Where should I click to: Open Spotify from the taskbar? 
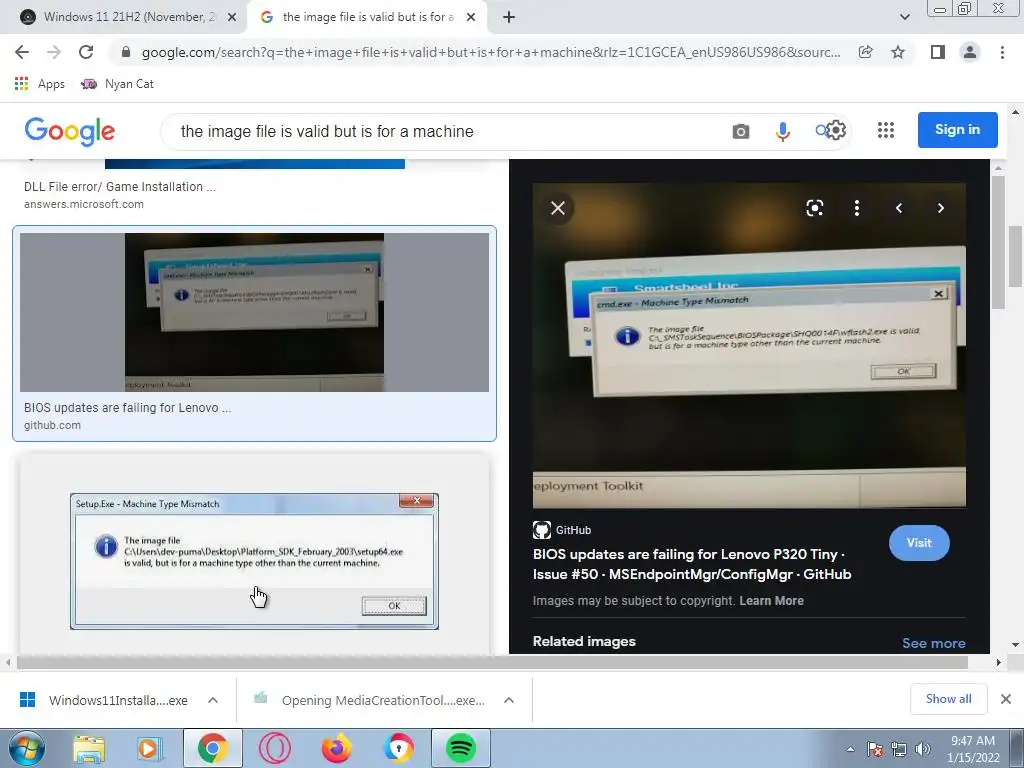(x=460, y=749)
